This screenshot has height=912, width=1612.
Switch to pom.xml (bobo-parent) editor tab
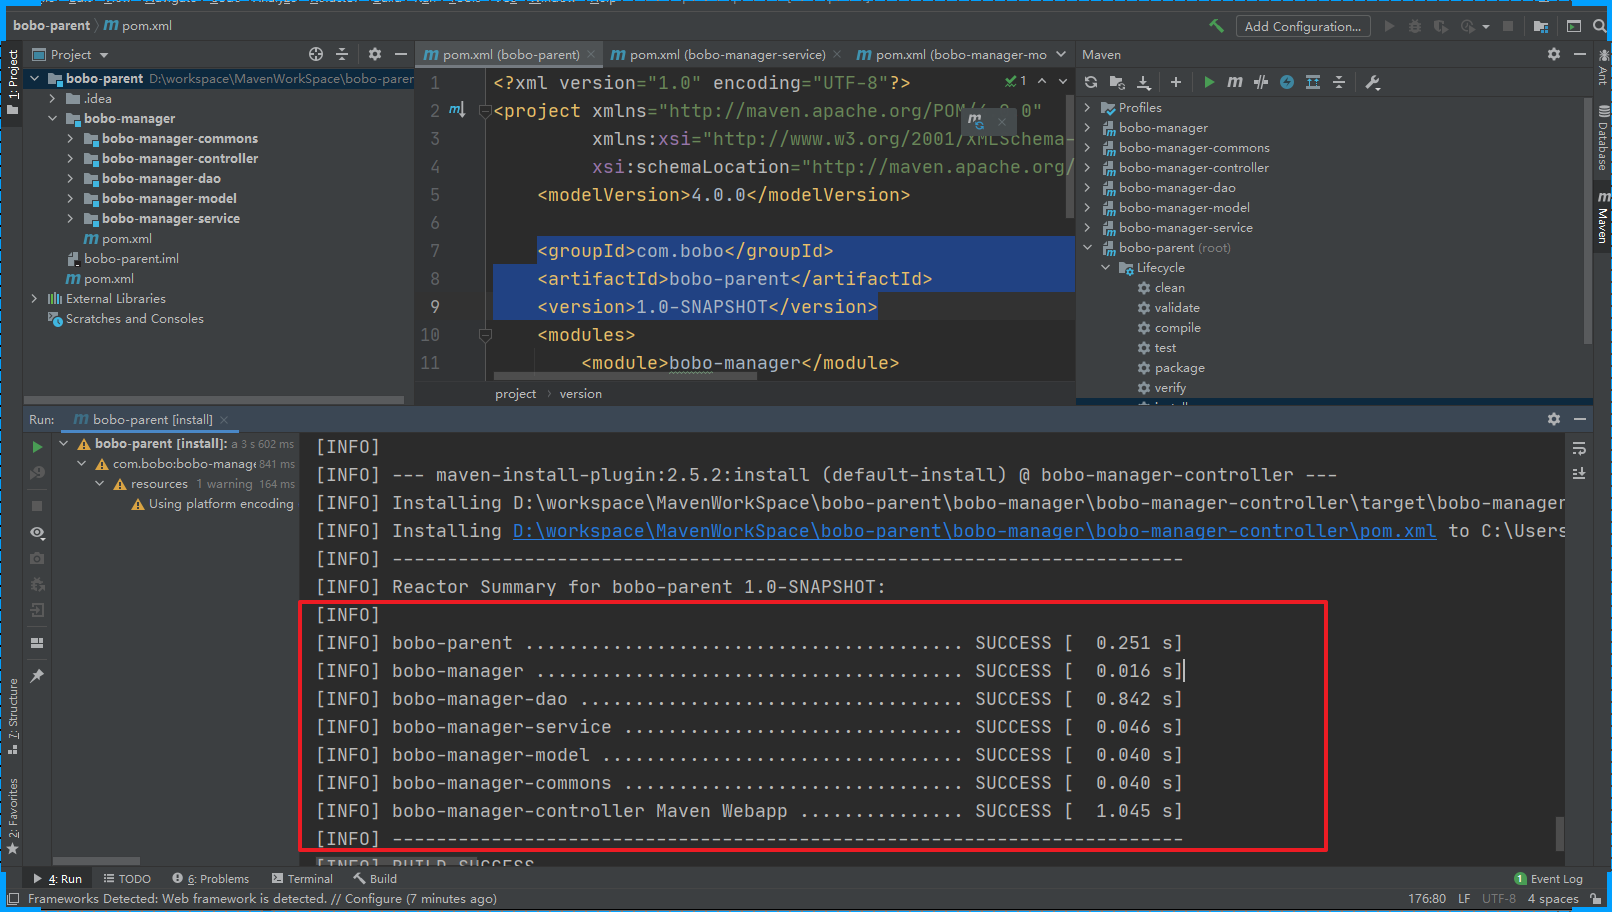[x=509, y=55]
